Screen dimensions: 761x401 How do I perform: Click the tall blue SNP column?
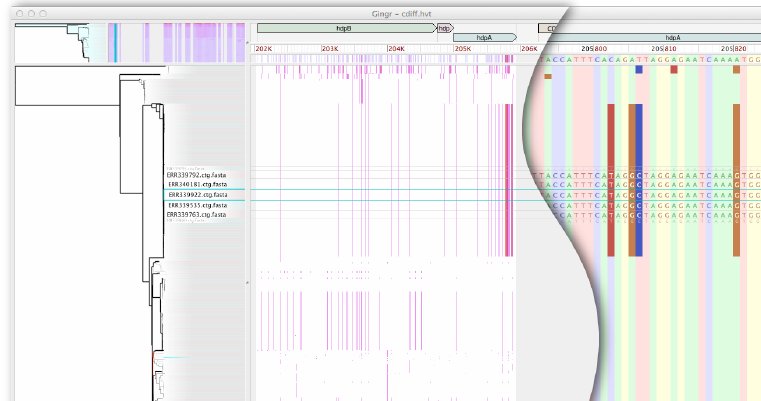tap(639, 180)
